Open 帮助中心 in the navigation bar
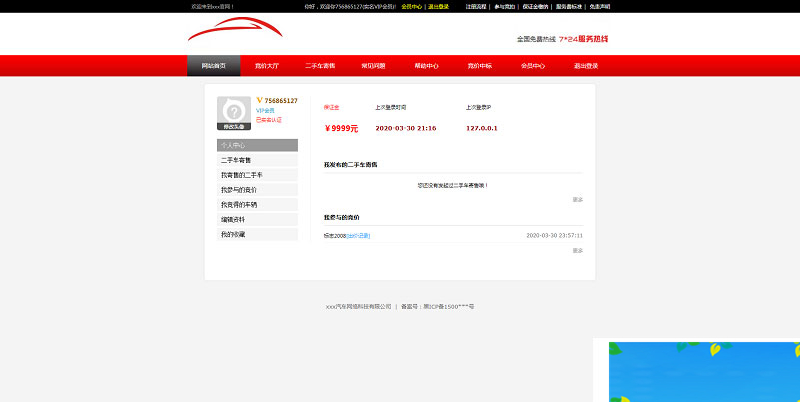 click(426, 66)
